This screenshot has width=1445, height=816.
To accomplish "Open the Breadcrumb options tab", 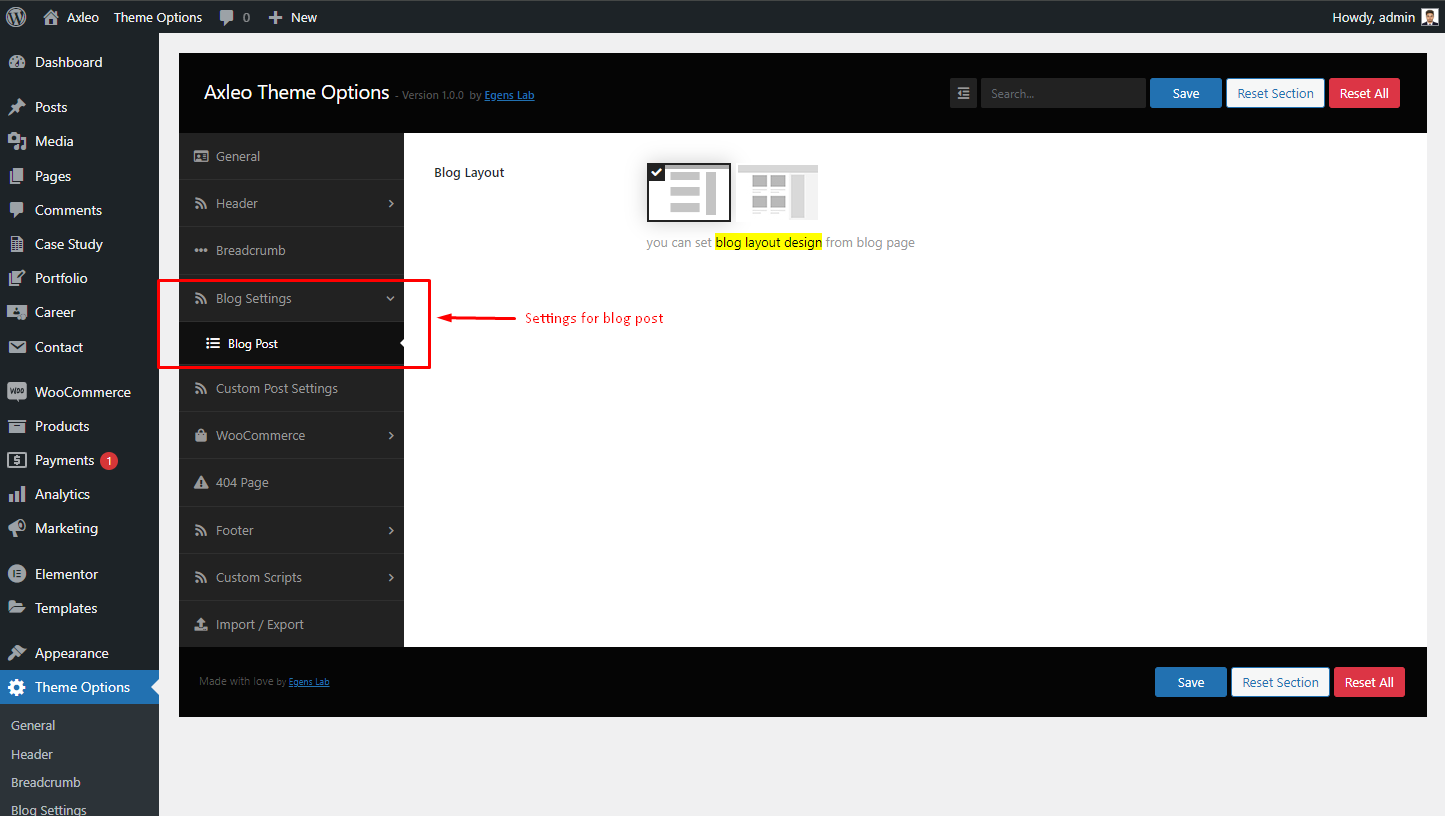I will pos(291,250).
